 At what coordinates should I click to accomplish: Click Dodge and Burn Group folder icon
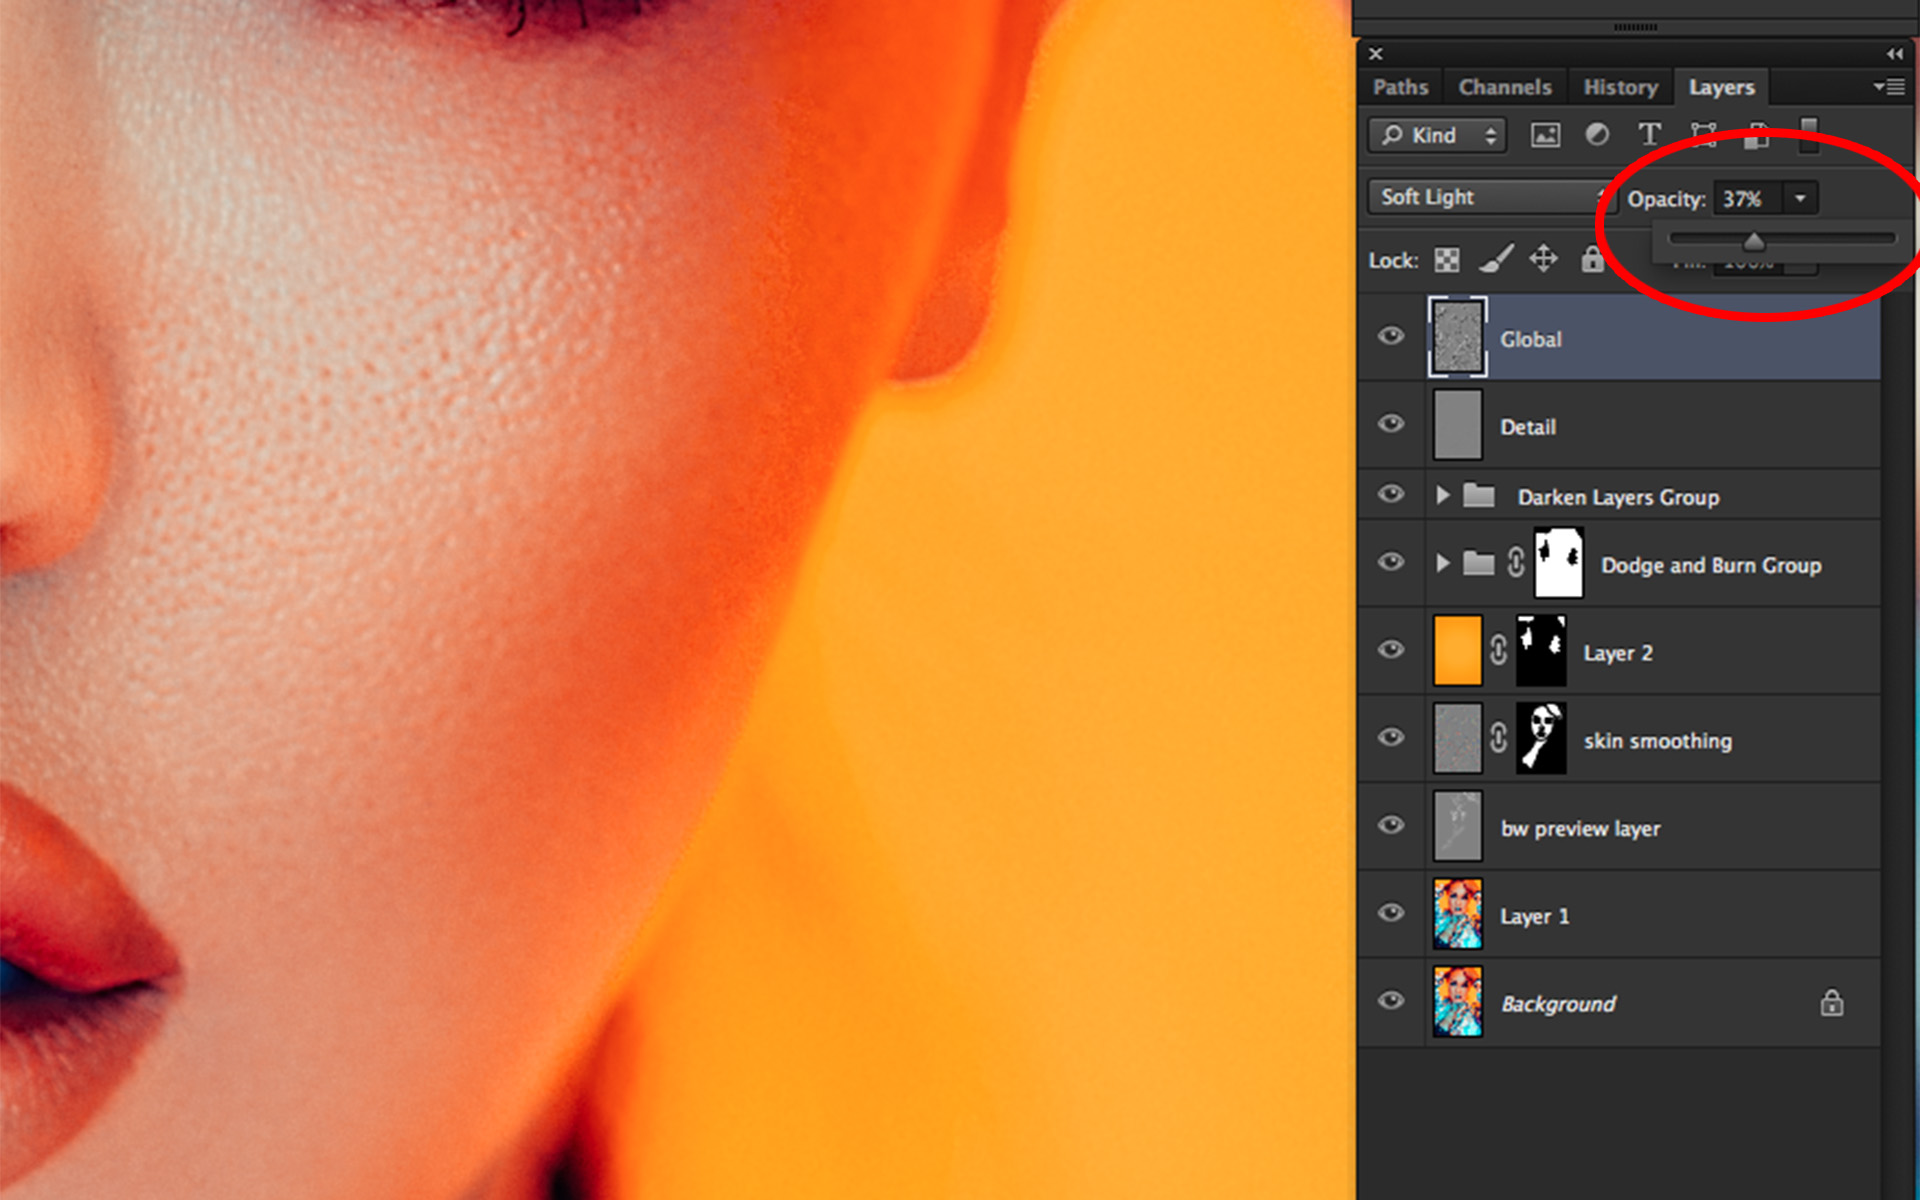coord(1479,563)
